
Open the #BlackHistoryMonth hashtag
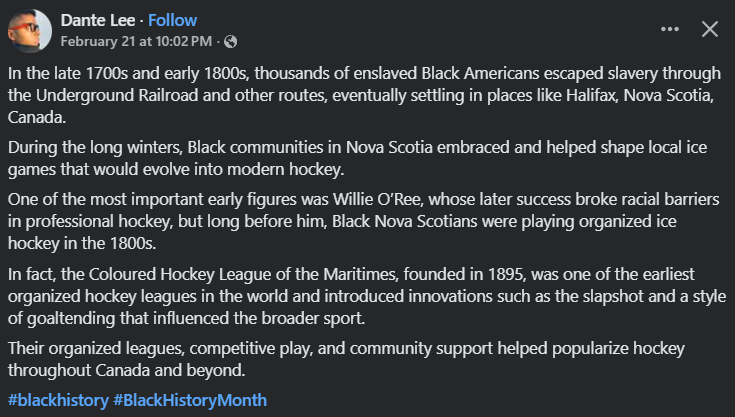190,399
